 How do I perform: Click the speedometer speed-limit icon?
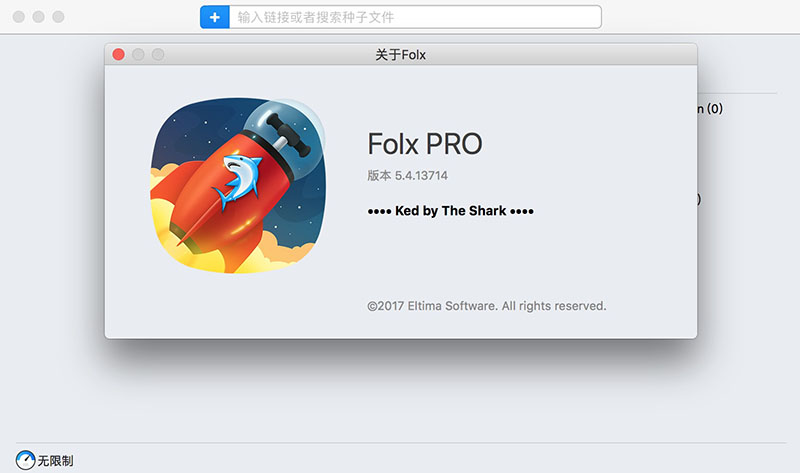(25, 460)
